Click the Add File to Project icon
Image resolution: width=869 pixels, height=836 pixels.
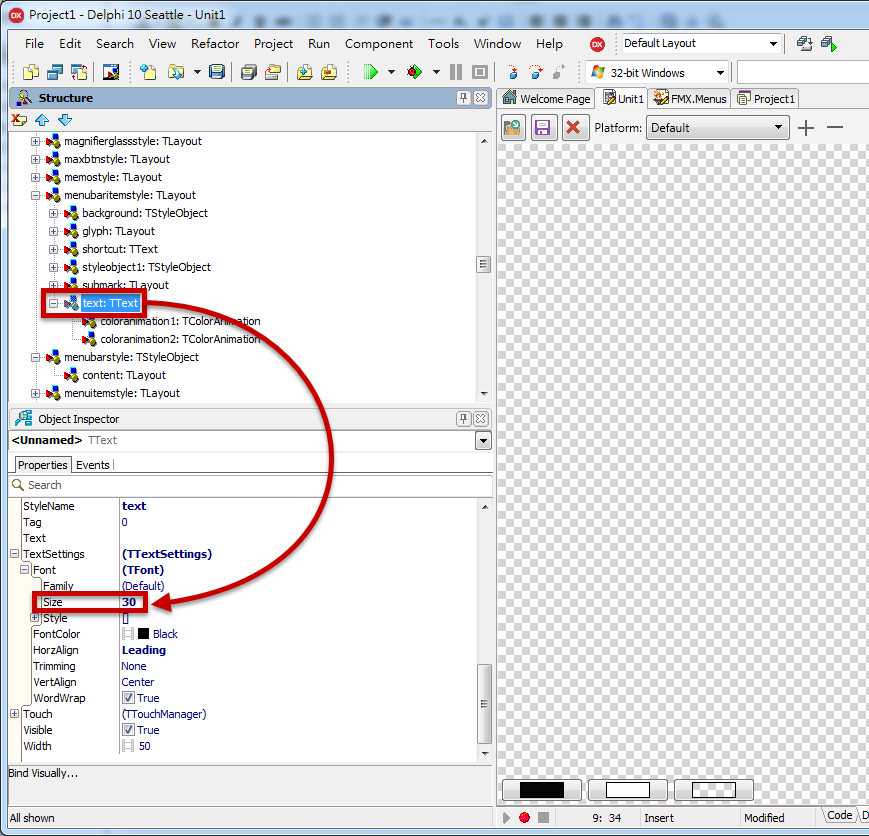304,72
